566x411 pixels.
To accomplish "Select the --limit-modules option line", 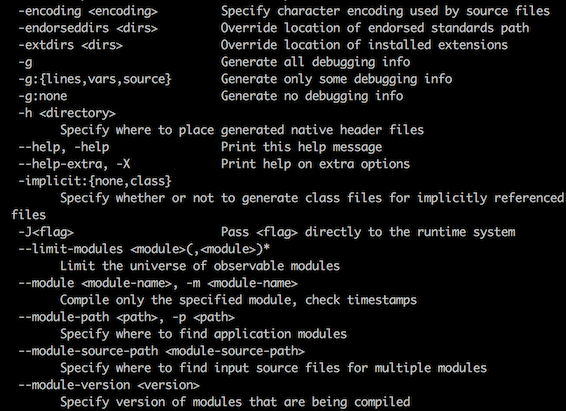I will click(x=144, y=249).
